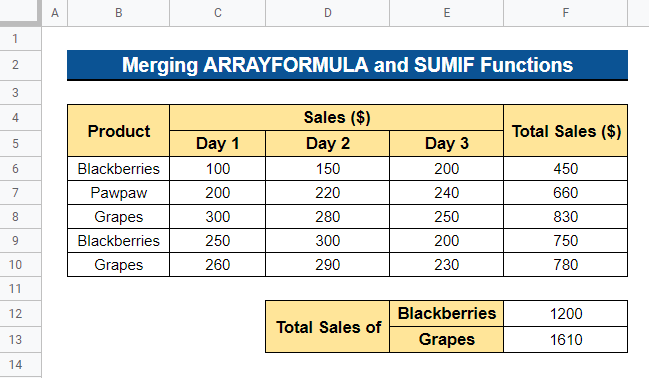Select the Blackberries total cell 1200
This screenshot has width=649, height=378.
coord(565,313)
